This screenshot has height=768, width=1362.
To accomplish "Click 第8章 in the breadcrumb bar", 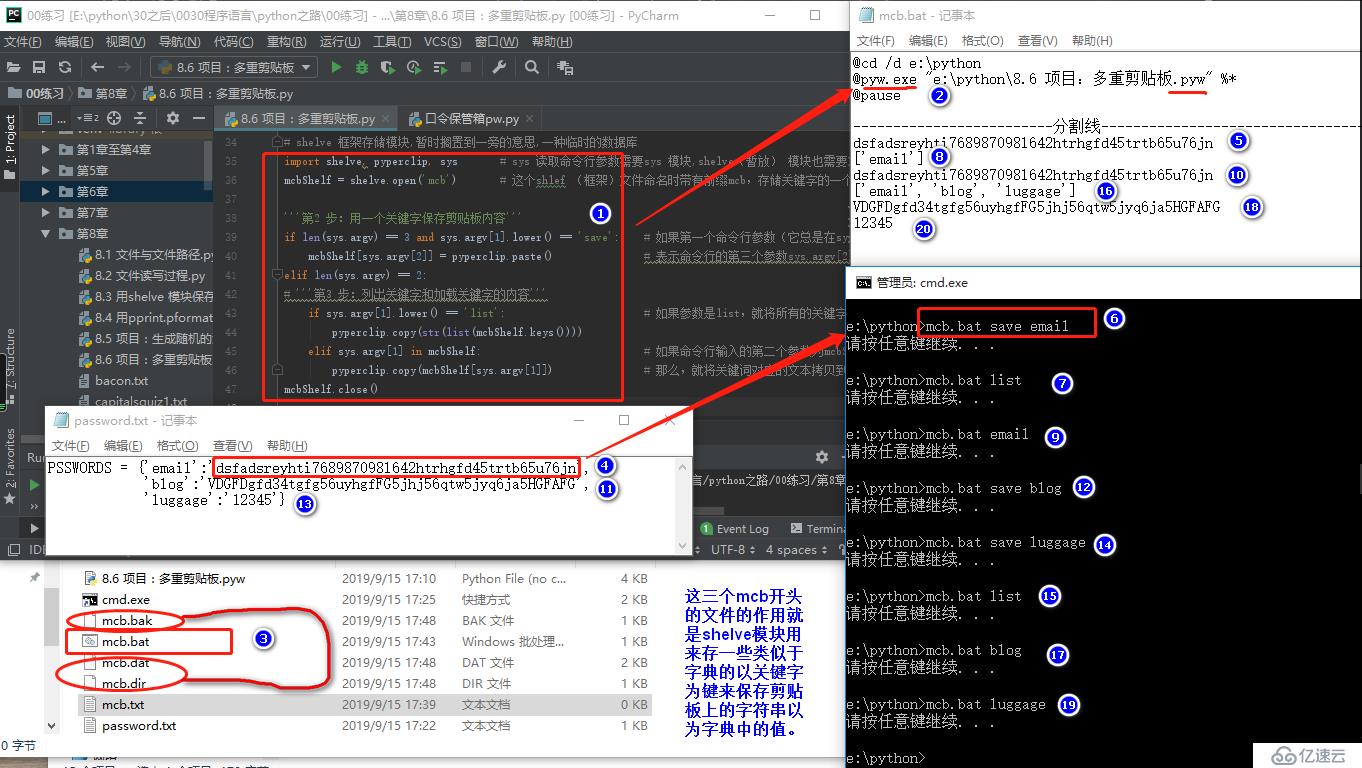I will pos(103,93).
